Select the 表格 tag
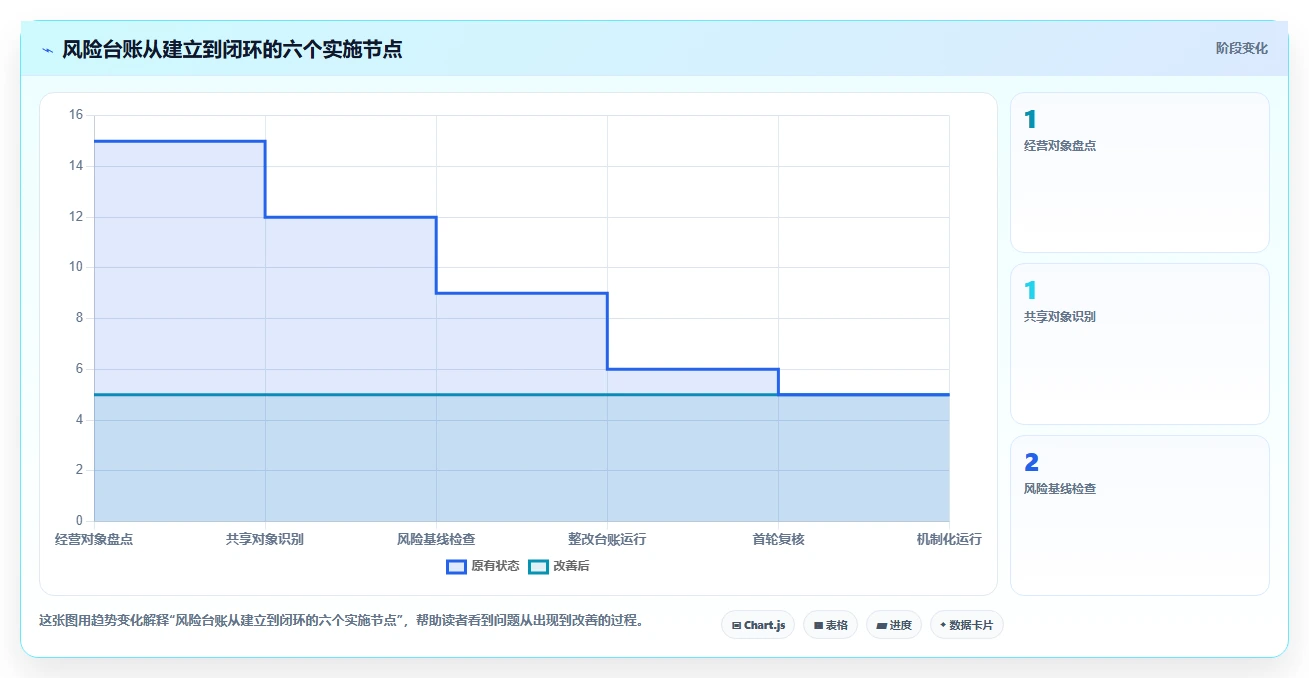Viewport: 1309px width, 678px height. (830, 625)
